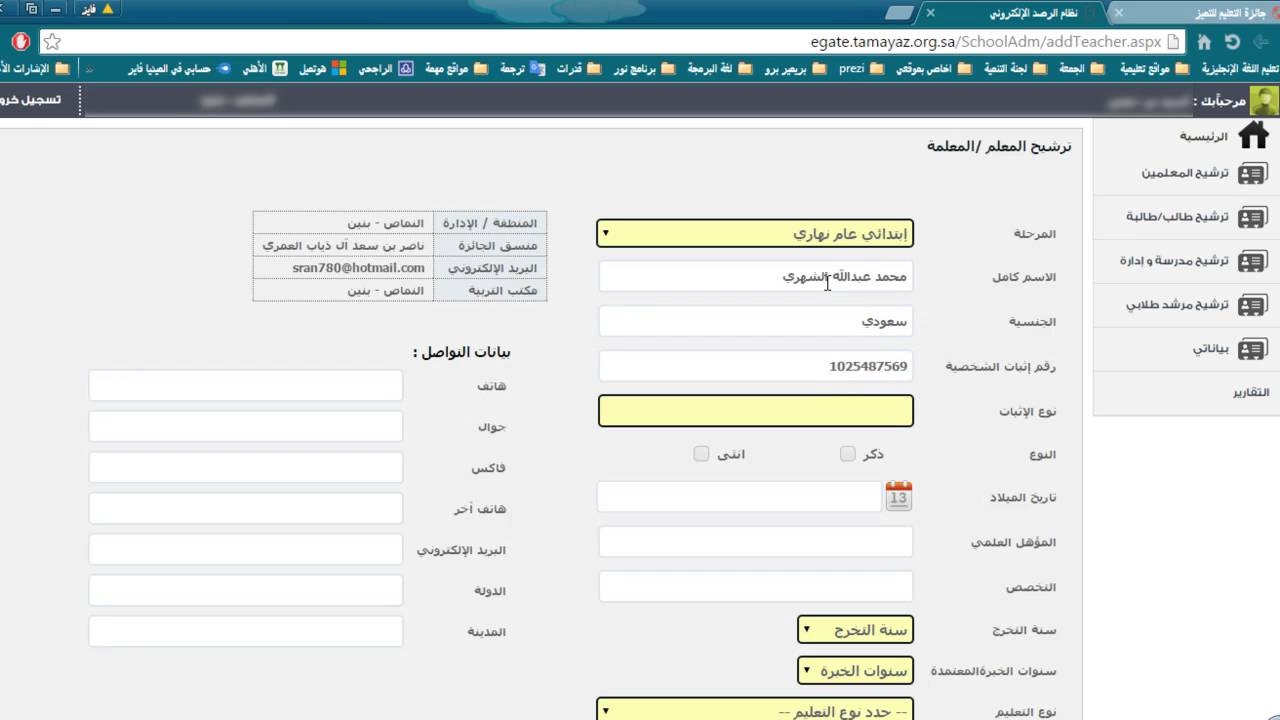
Task: Expand the سنة التخرج dropdown
Action: point(855,630)
